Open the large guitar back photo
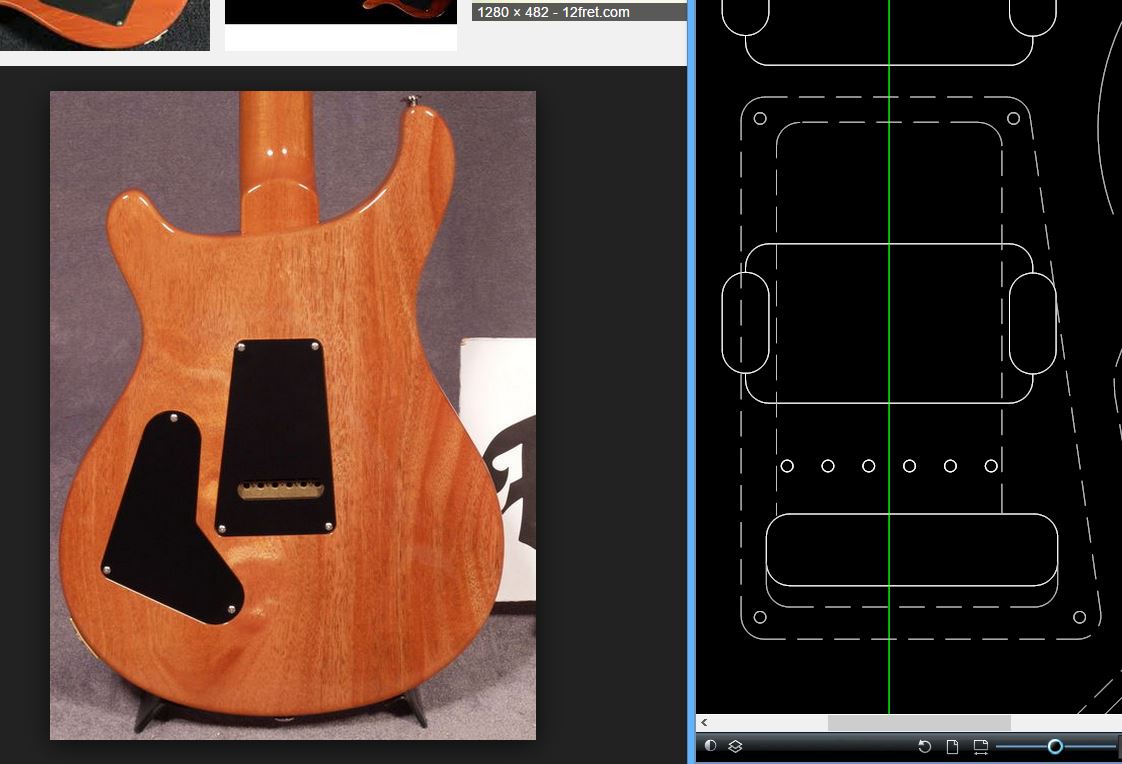The height and width of the screenshot is (764, 1122). pos(293,415)
